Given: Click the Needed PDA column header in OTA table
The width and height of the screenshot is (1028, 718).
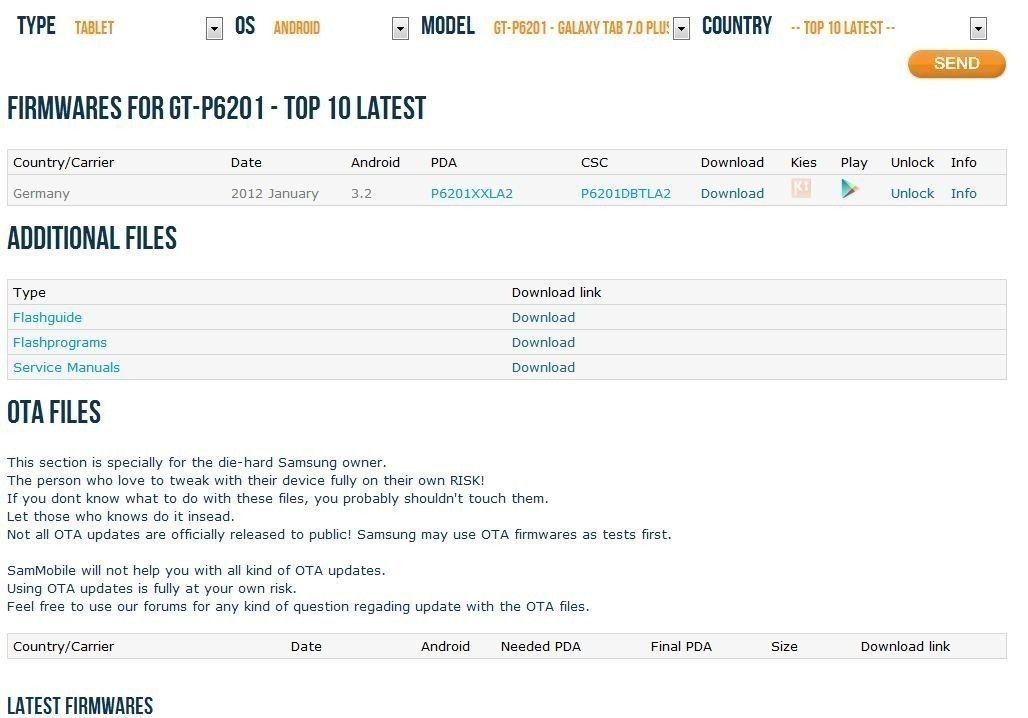Looking at the screenshot, I should 540,647.
